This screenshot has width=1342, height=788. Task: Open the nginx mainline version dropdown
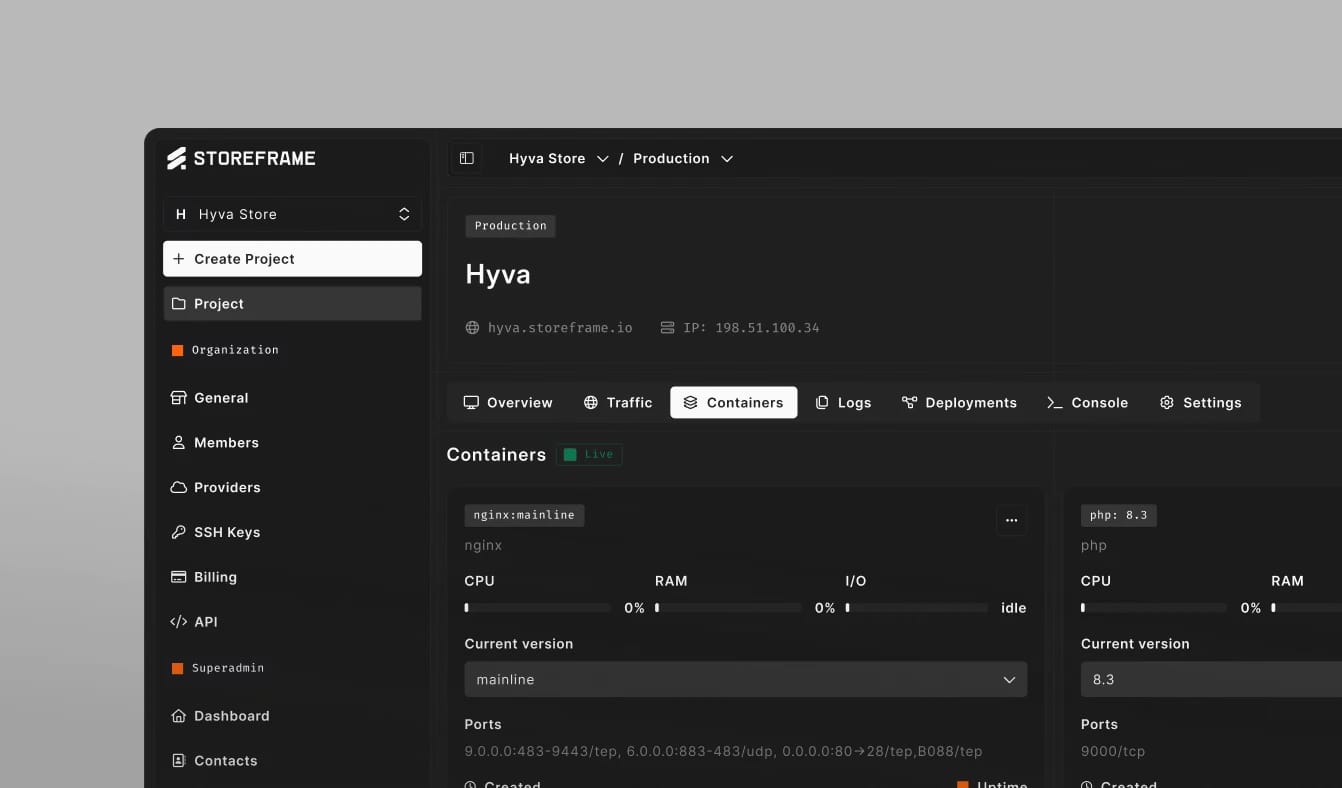click(746, 679)
